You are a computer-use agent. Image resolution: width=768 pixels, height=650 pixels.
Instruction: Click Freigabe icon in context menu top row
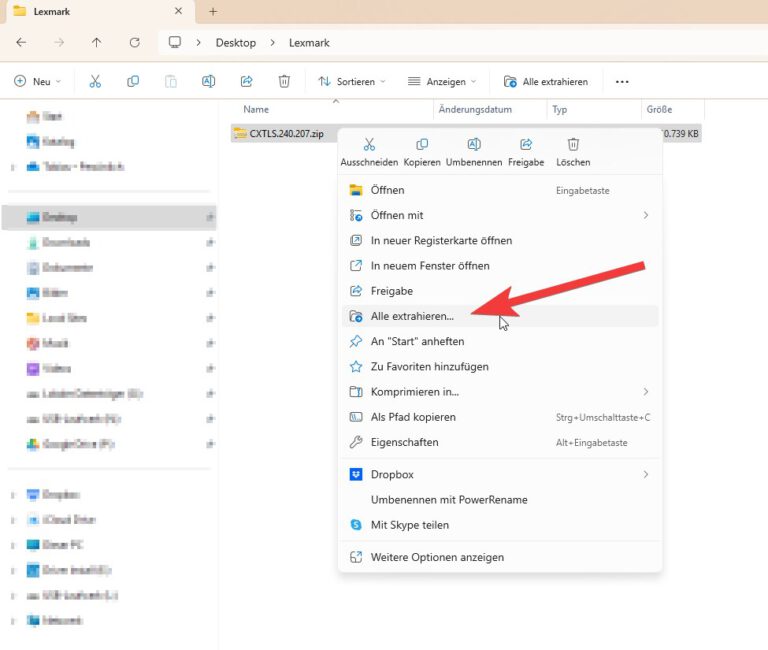(526, 152)
